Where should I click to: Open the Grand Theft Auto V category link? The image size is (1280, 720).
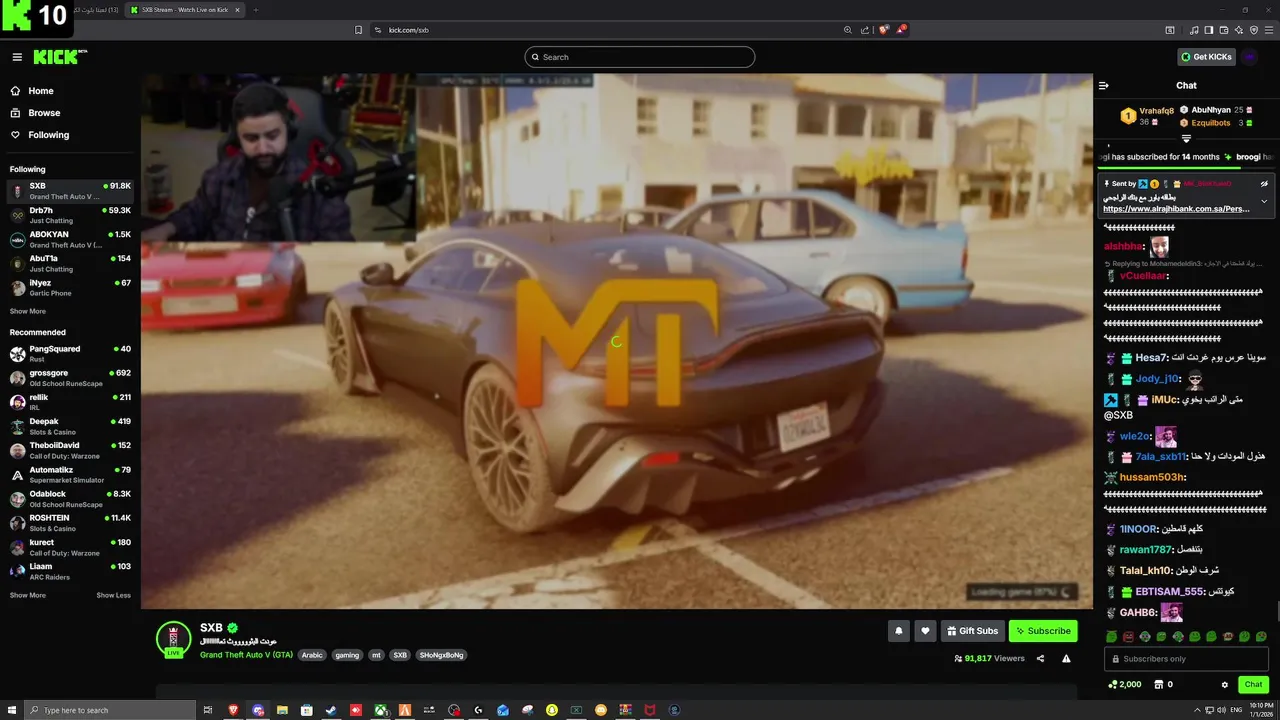(246, 655)
